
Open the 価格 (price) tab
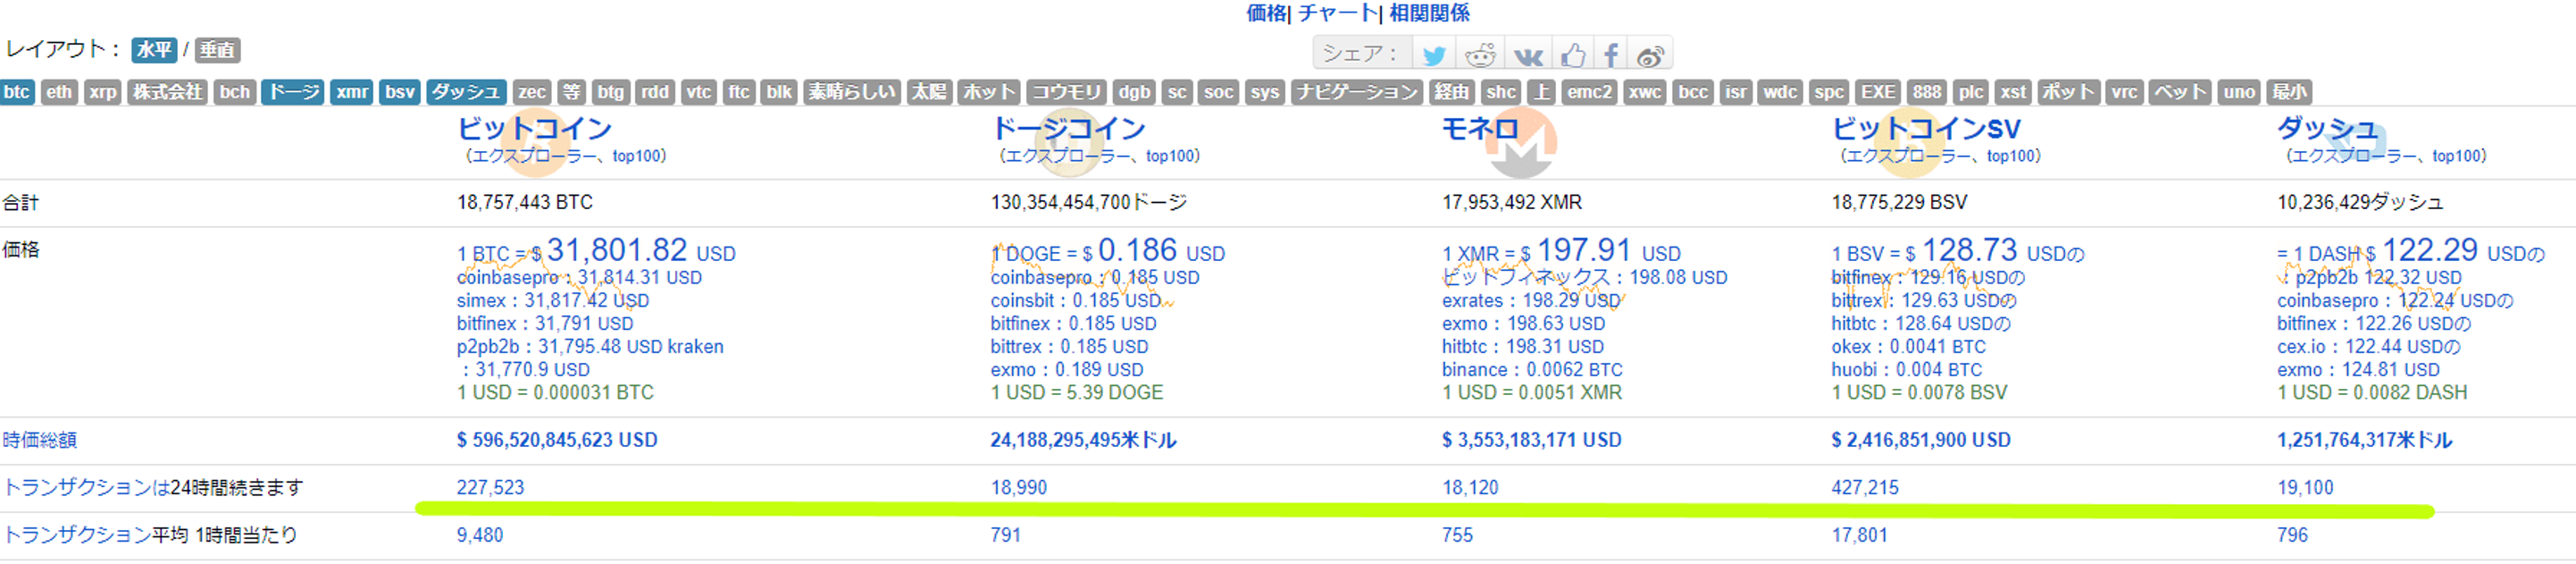point(1266,13)
